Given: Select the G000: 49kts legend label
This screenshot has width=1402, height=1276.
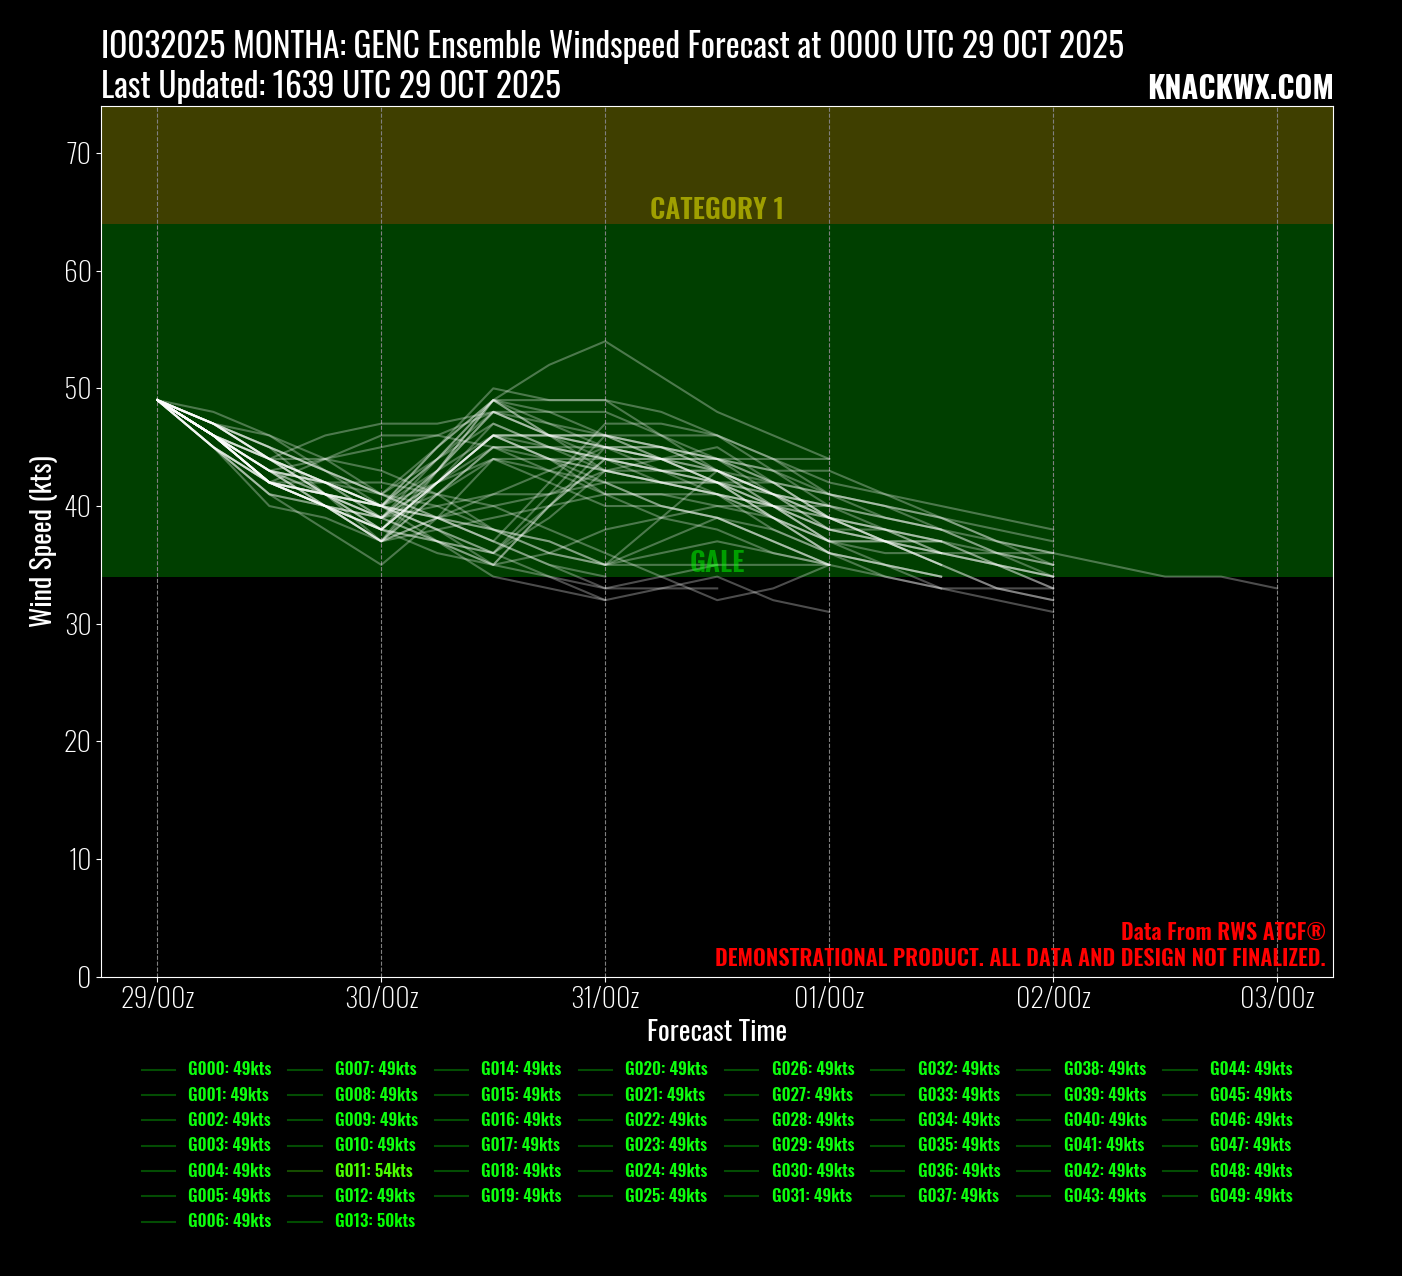Looking at the screenshot, I should [229, 1069].
